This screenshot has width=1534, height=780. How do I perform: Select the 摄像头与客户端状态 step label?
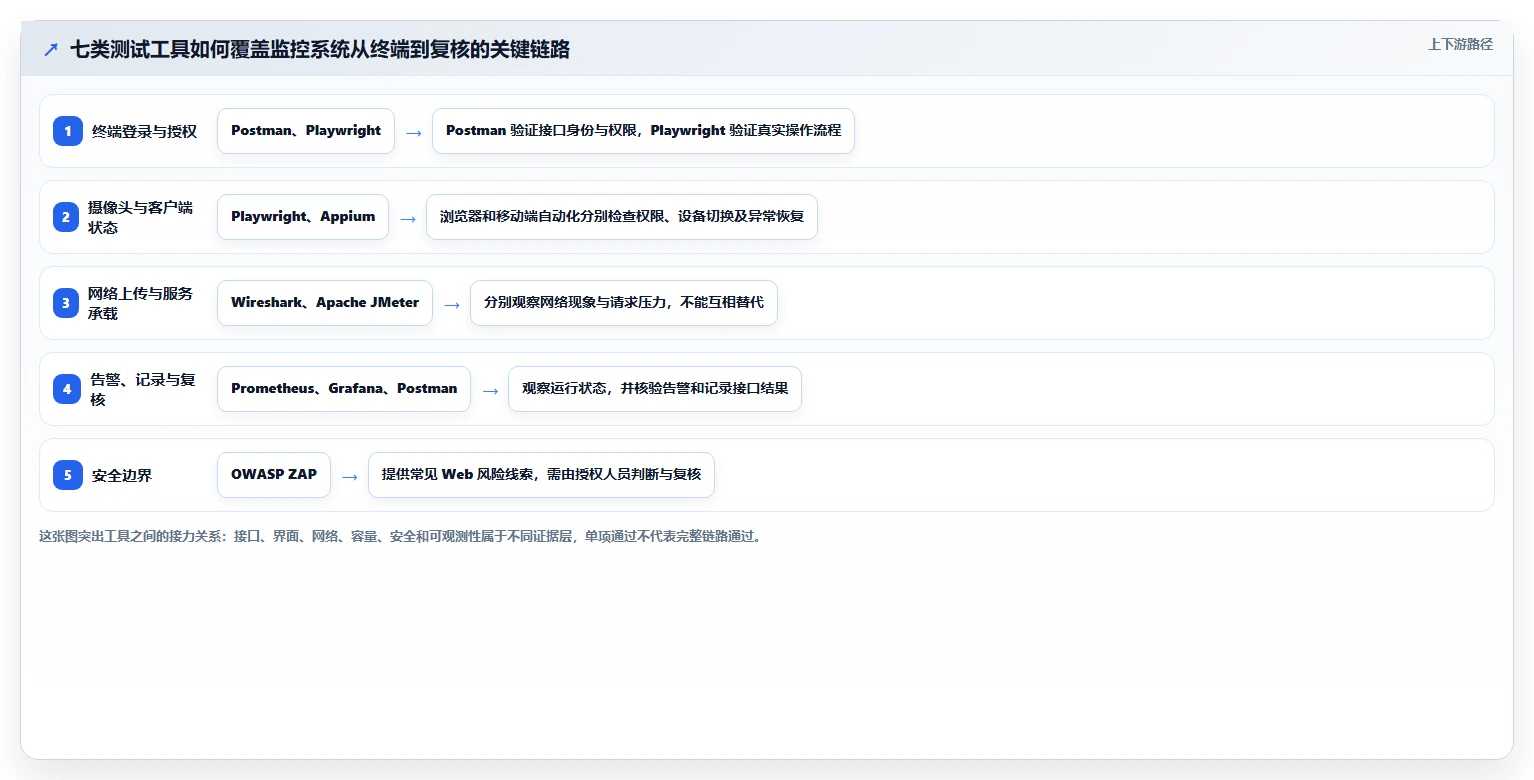coord(140,217)
